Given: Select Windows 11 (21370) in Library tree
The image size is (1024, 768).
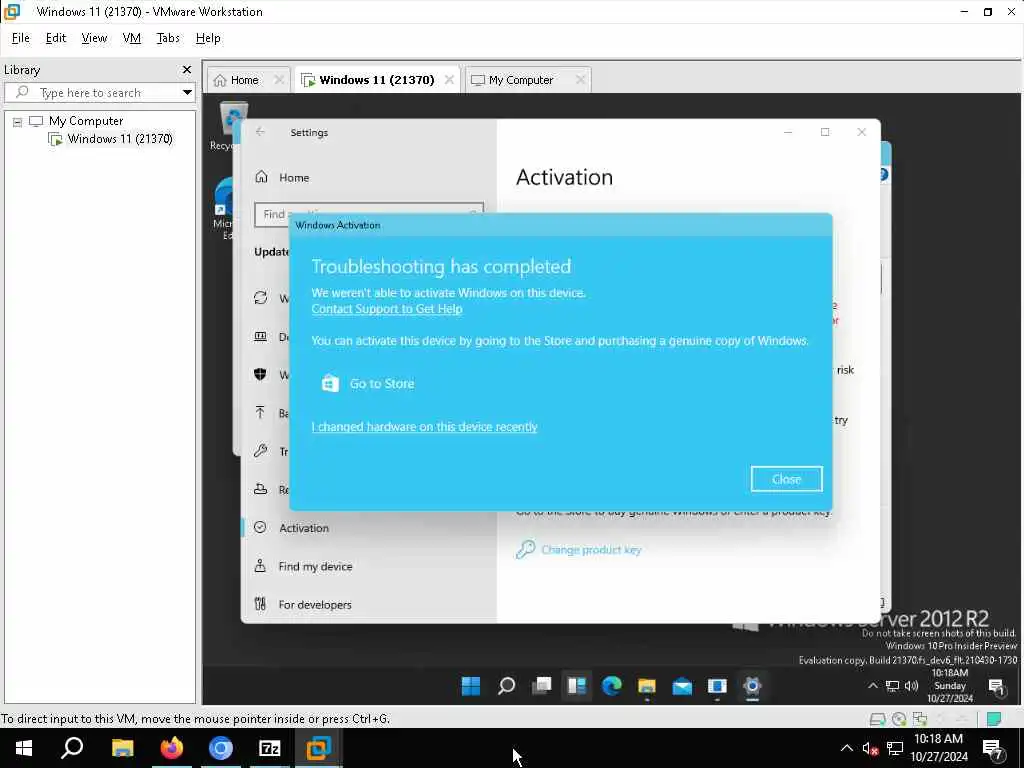Looking at the screenshot, I should tap(120, 138).
